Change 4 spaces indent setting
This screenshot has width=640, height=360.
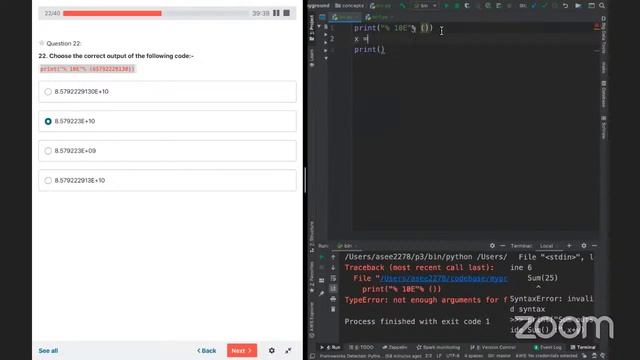473,356
